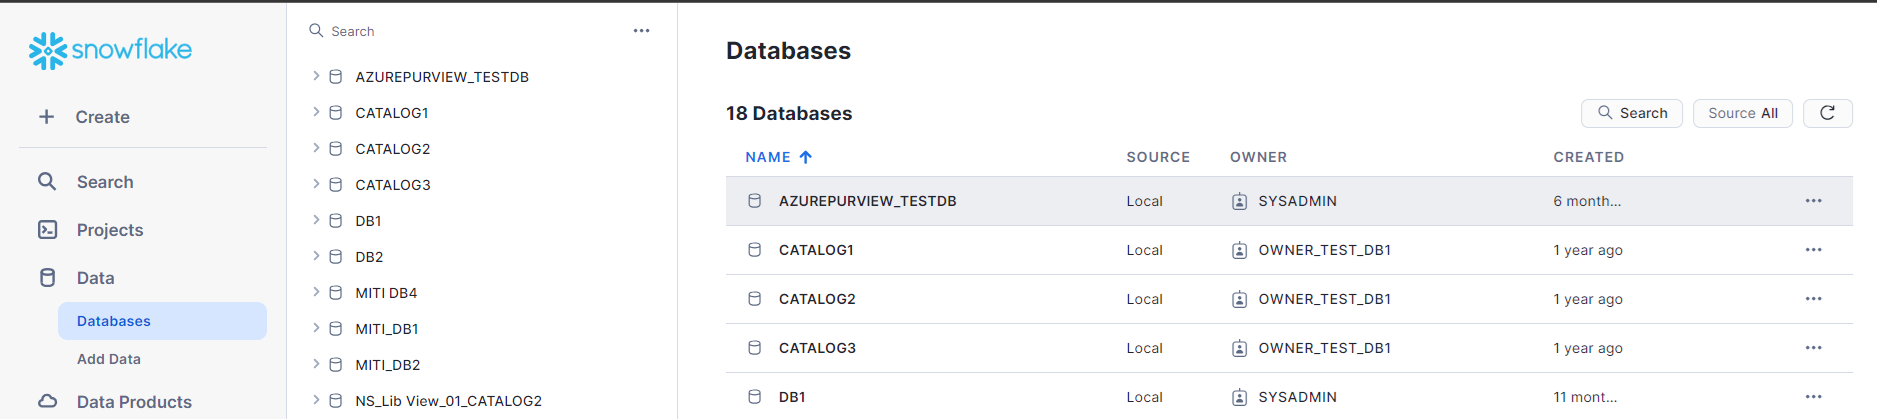Viewport: 1877px width, 419px height.
Task: Click the Search button above the table
Action: pos(1631,113)
